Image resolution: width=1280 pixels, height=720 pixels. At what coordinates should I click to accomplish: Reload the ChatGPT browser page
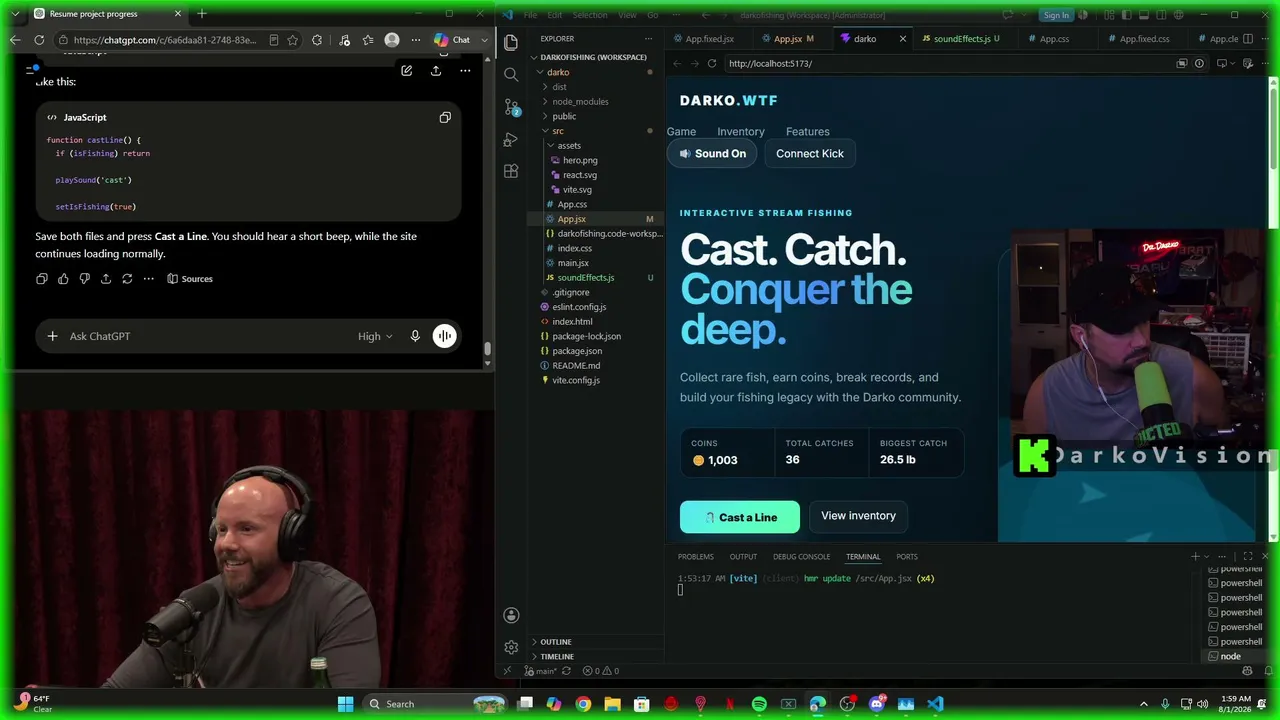coord(39,40)
